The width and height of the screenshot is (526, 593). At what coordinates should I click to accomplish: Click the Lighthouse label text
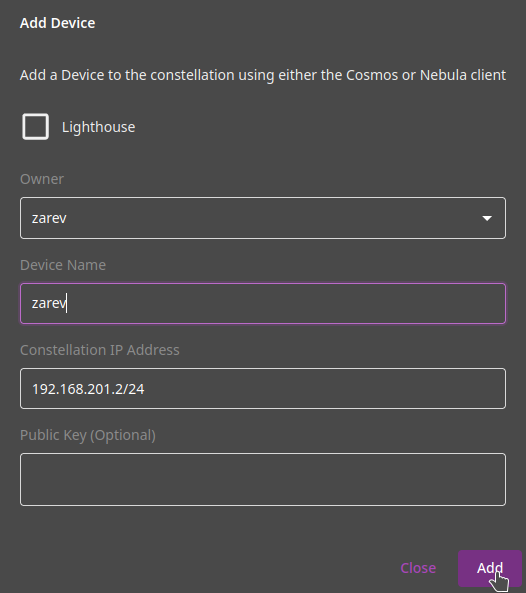[98, 127]
